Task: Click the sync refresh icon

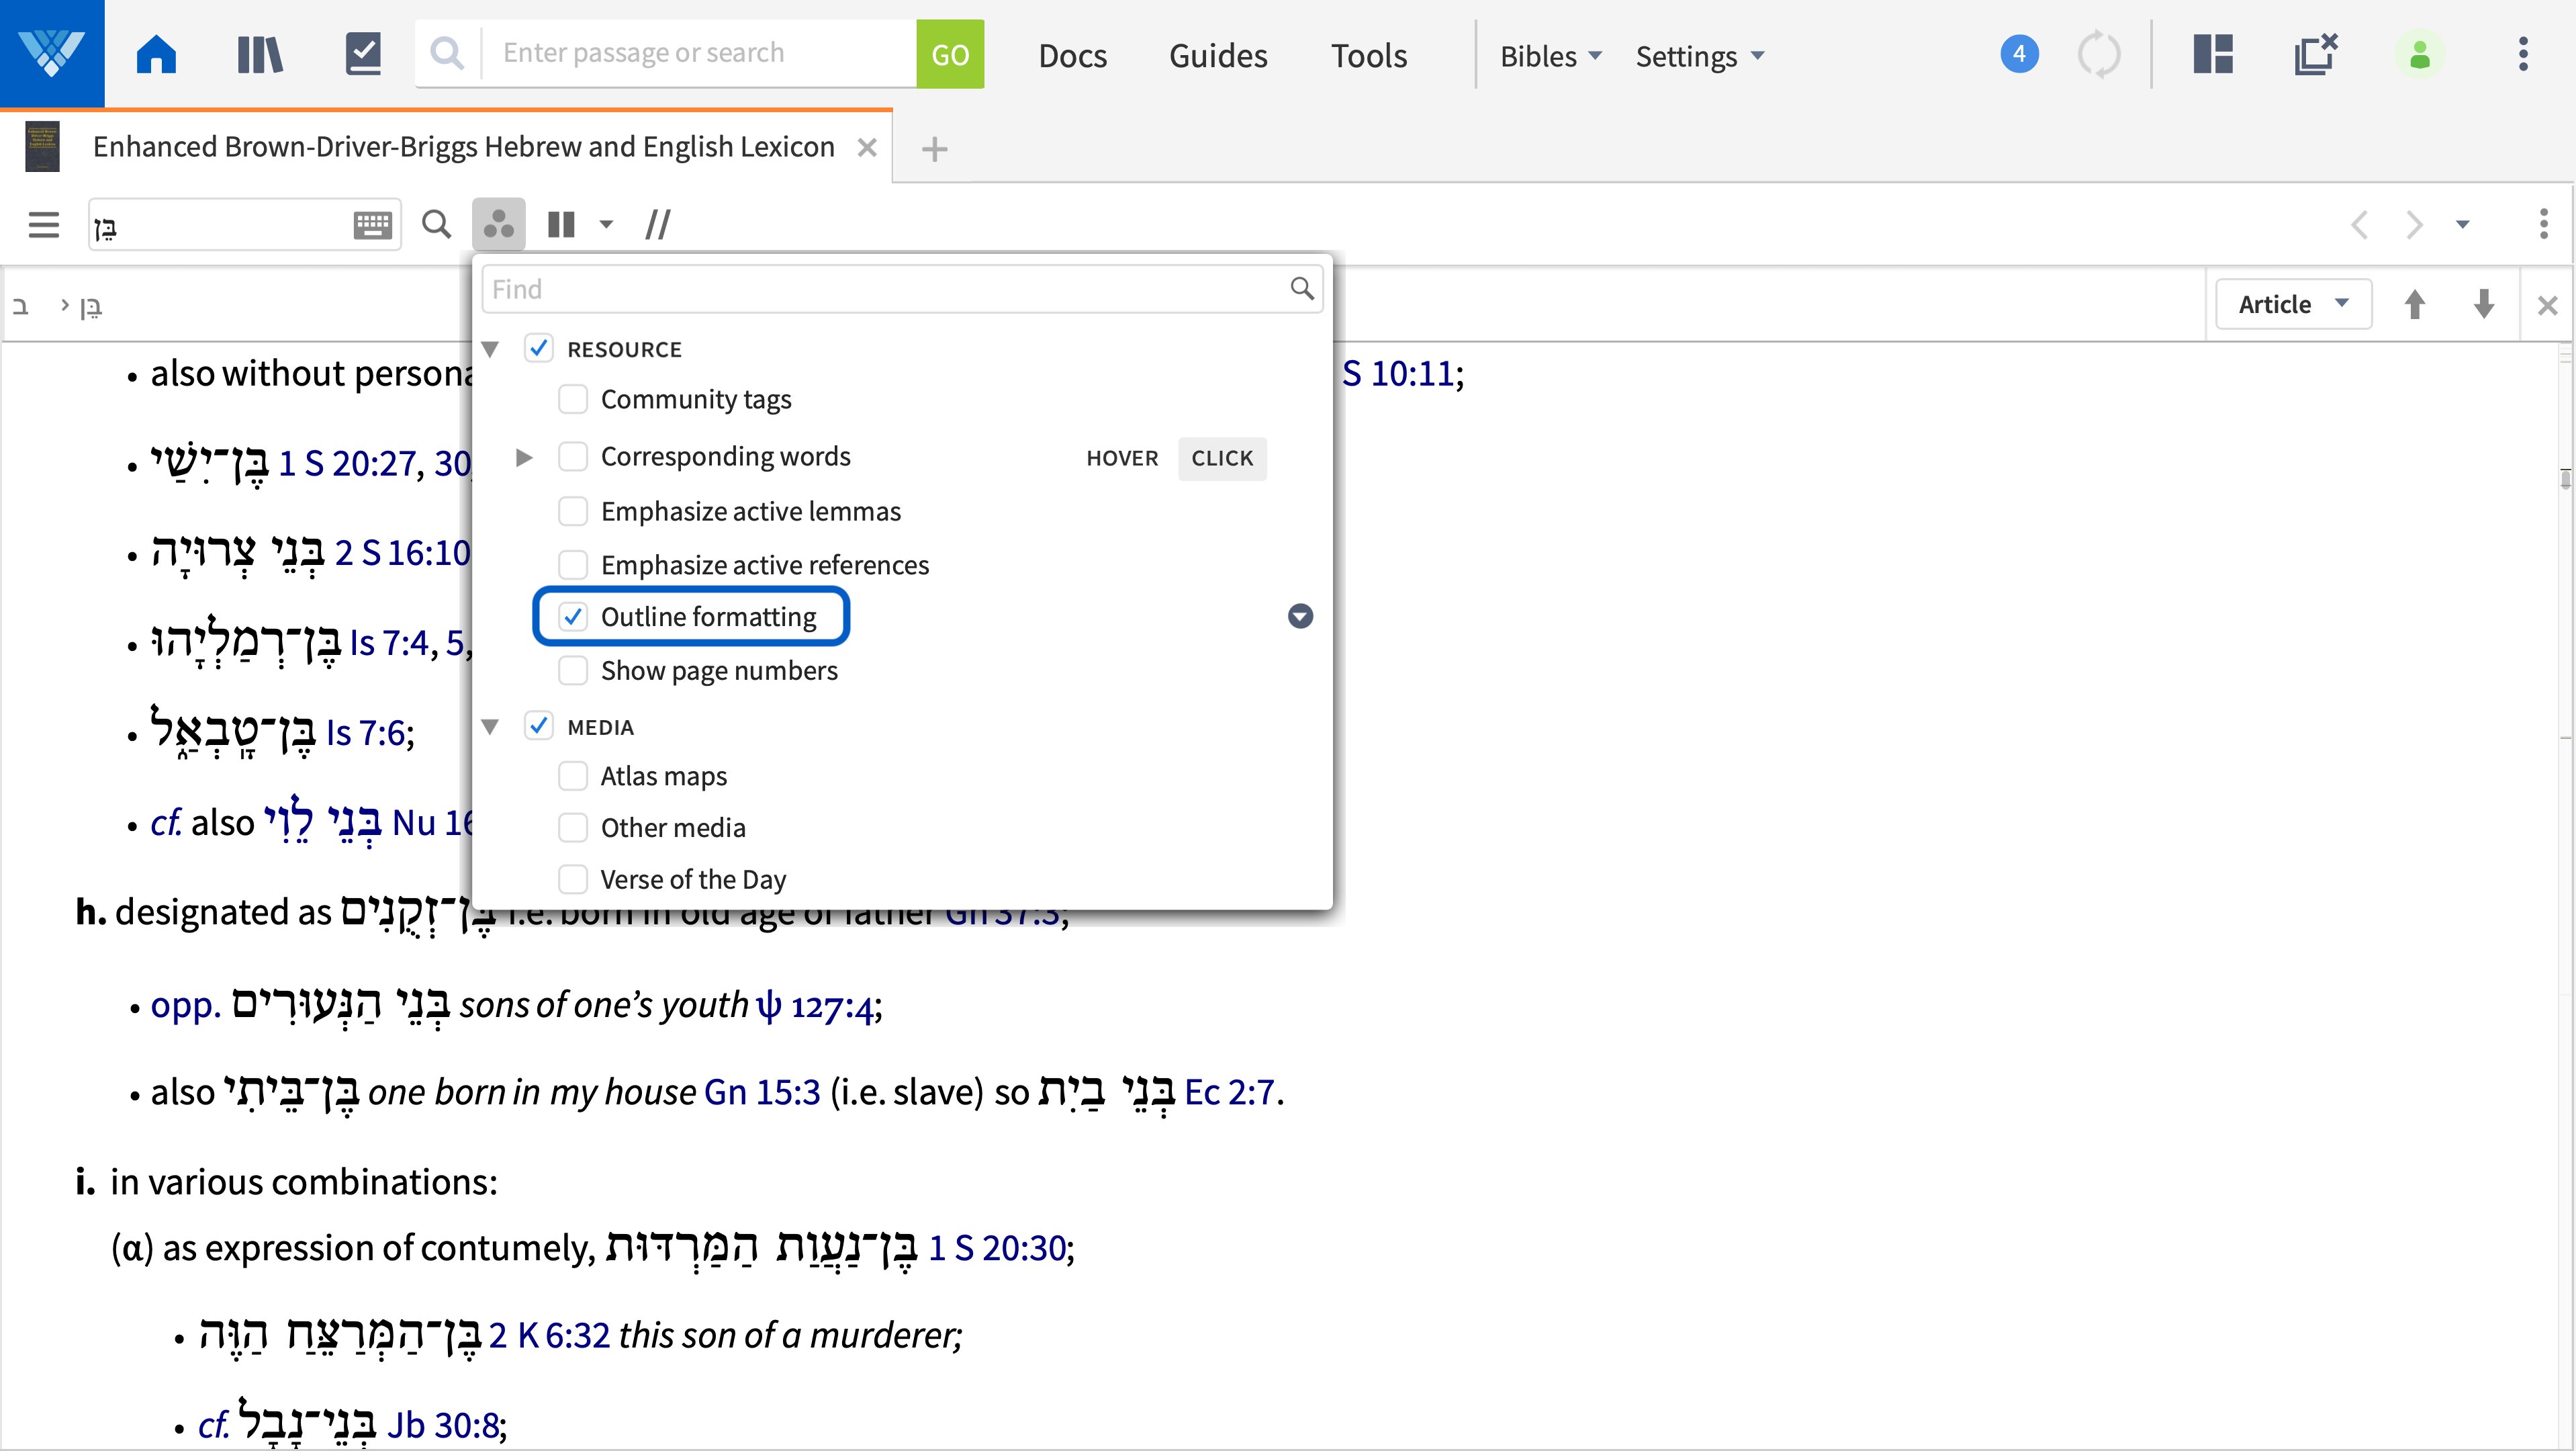Action: [x=2099, y=54]
